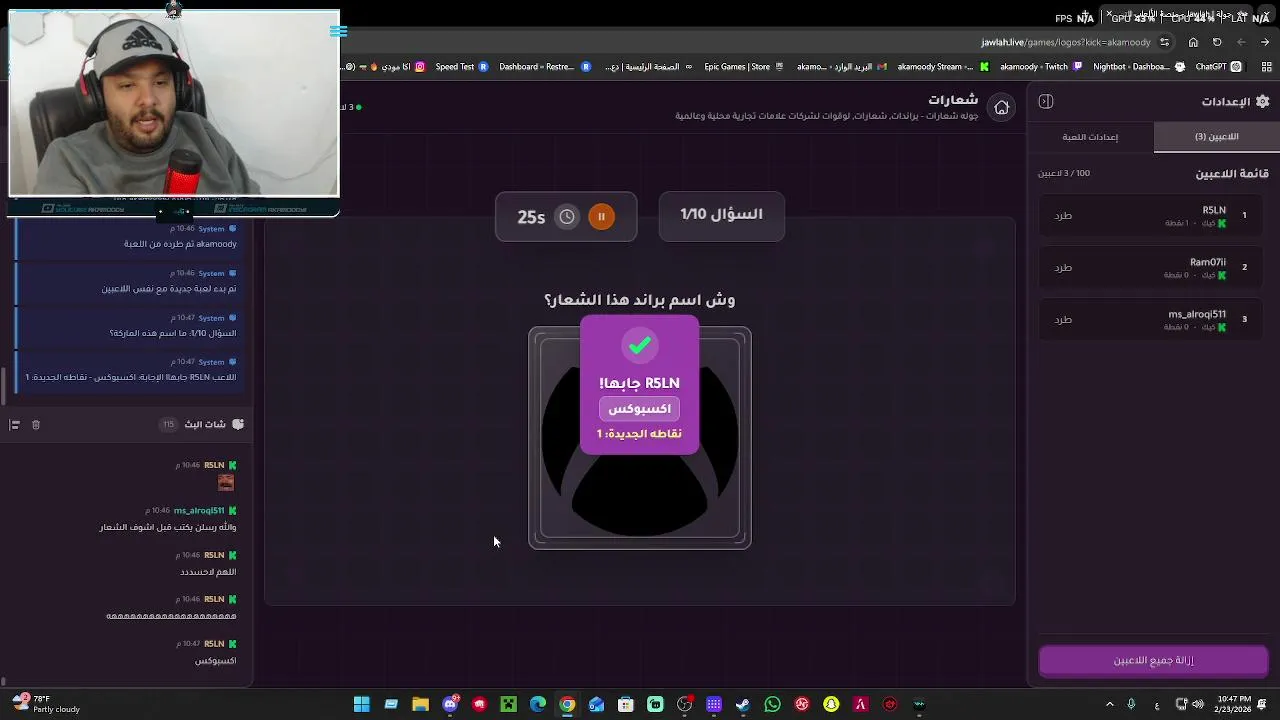
Task: Click ms_alroqi511 username in chat
Action: point(199,511)
